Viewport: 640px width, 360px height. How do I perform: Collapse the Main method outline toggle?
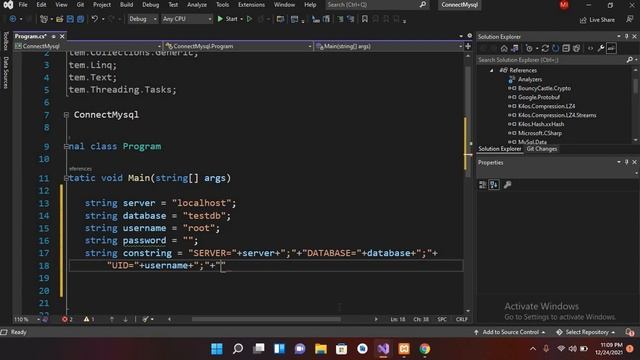tap(66, 178)
